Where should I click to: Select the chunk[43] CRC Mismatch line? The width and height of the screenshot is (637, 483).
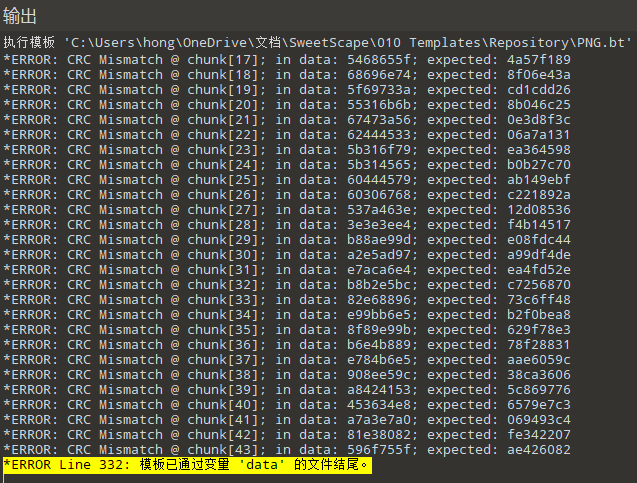[287, 450]
